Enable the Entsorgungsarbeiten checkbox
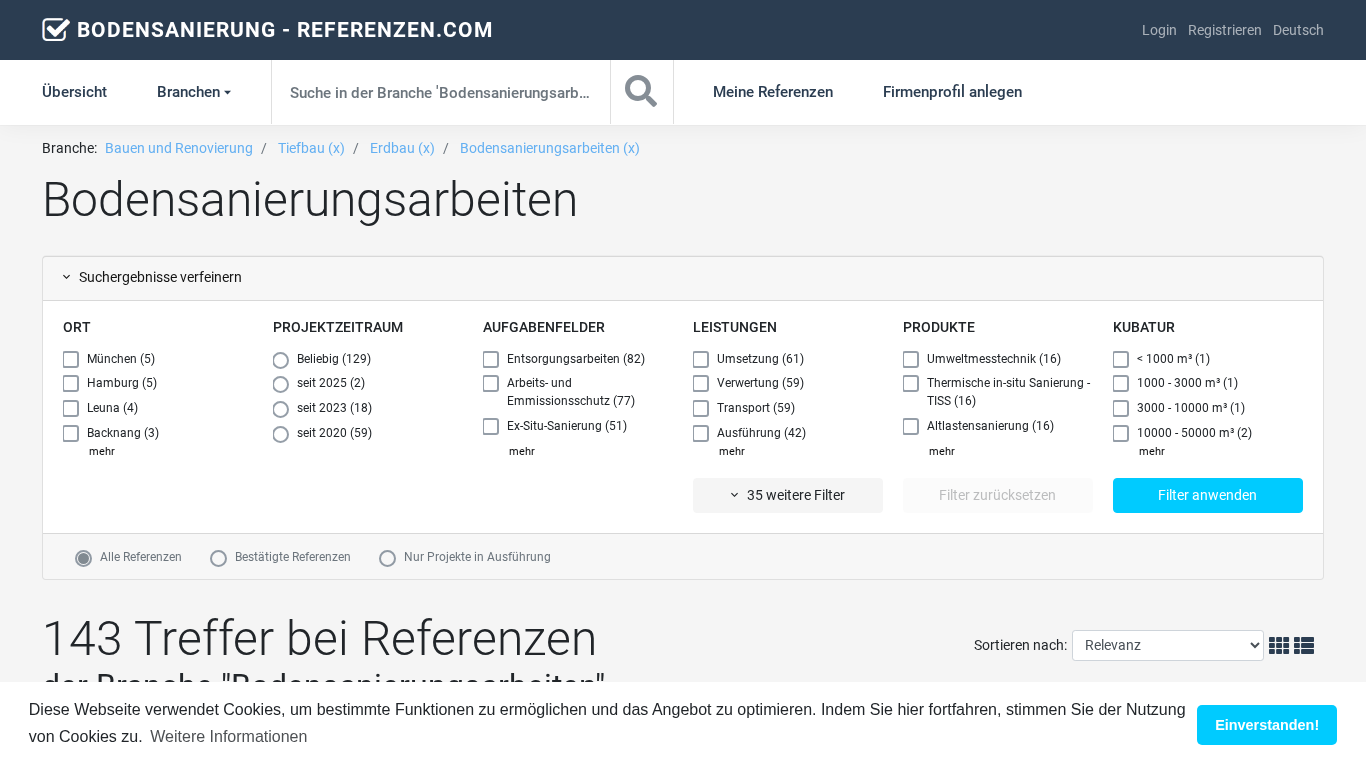 click(491, 360)
